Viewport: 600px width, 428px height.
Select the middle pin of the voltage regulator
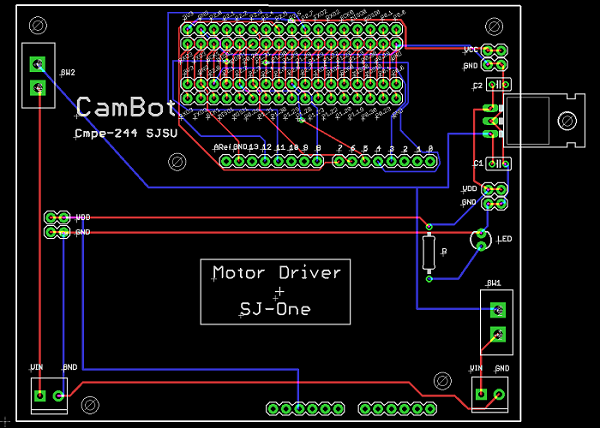coord(491,121)
